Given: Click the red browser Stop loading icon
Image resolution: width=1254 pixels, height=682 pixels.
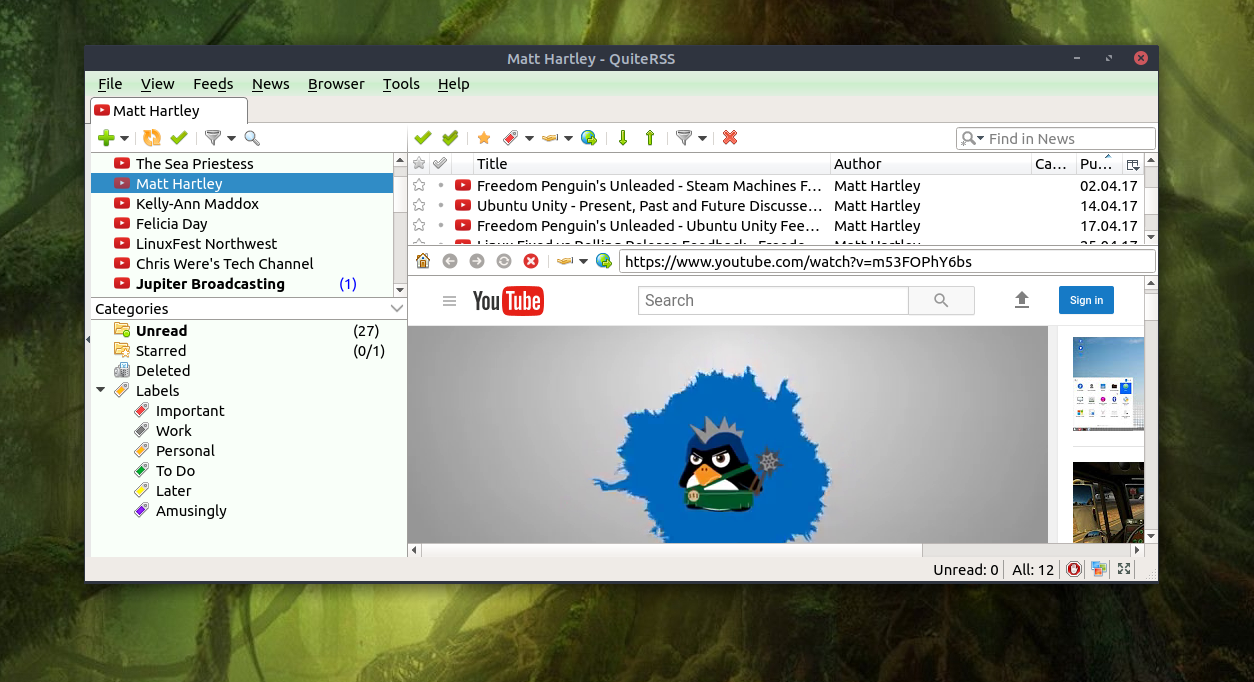Looking at the screenshot, I should [531, 261].
